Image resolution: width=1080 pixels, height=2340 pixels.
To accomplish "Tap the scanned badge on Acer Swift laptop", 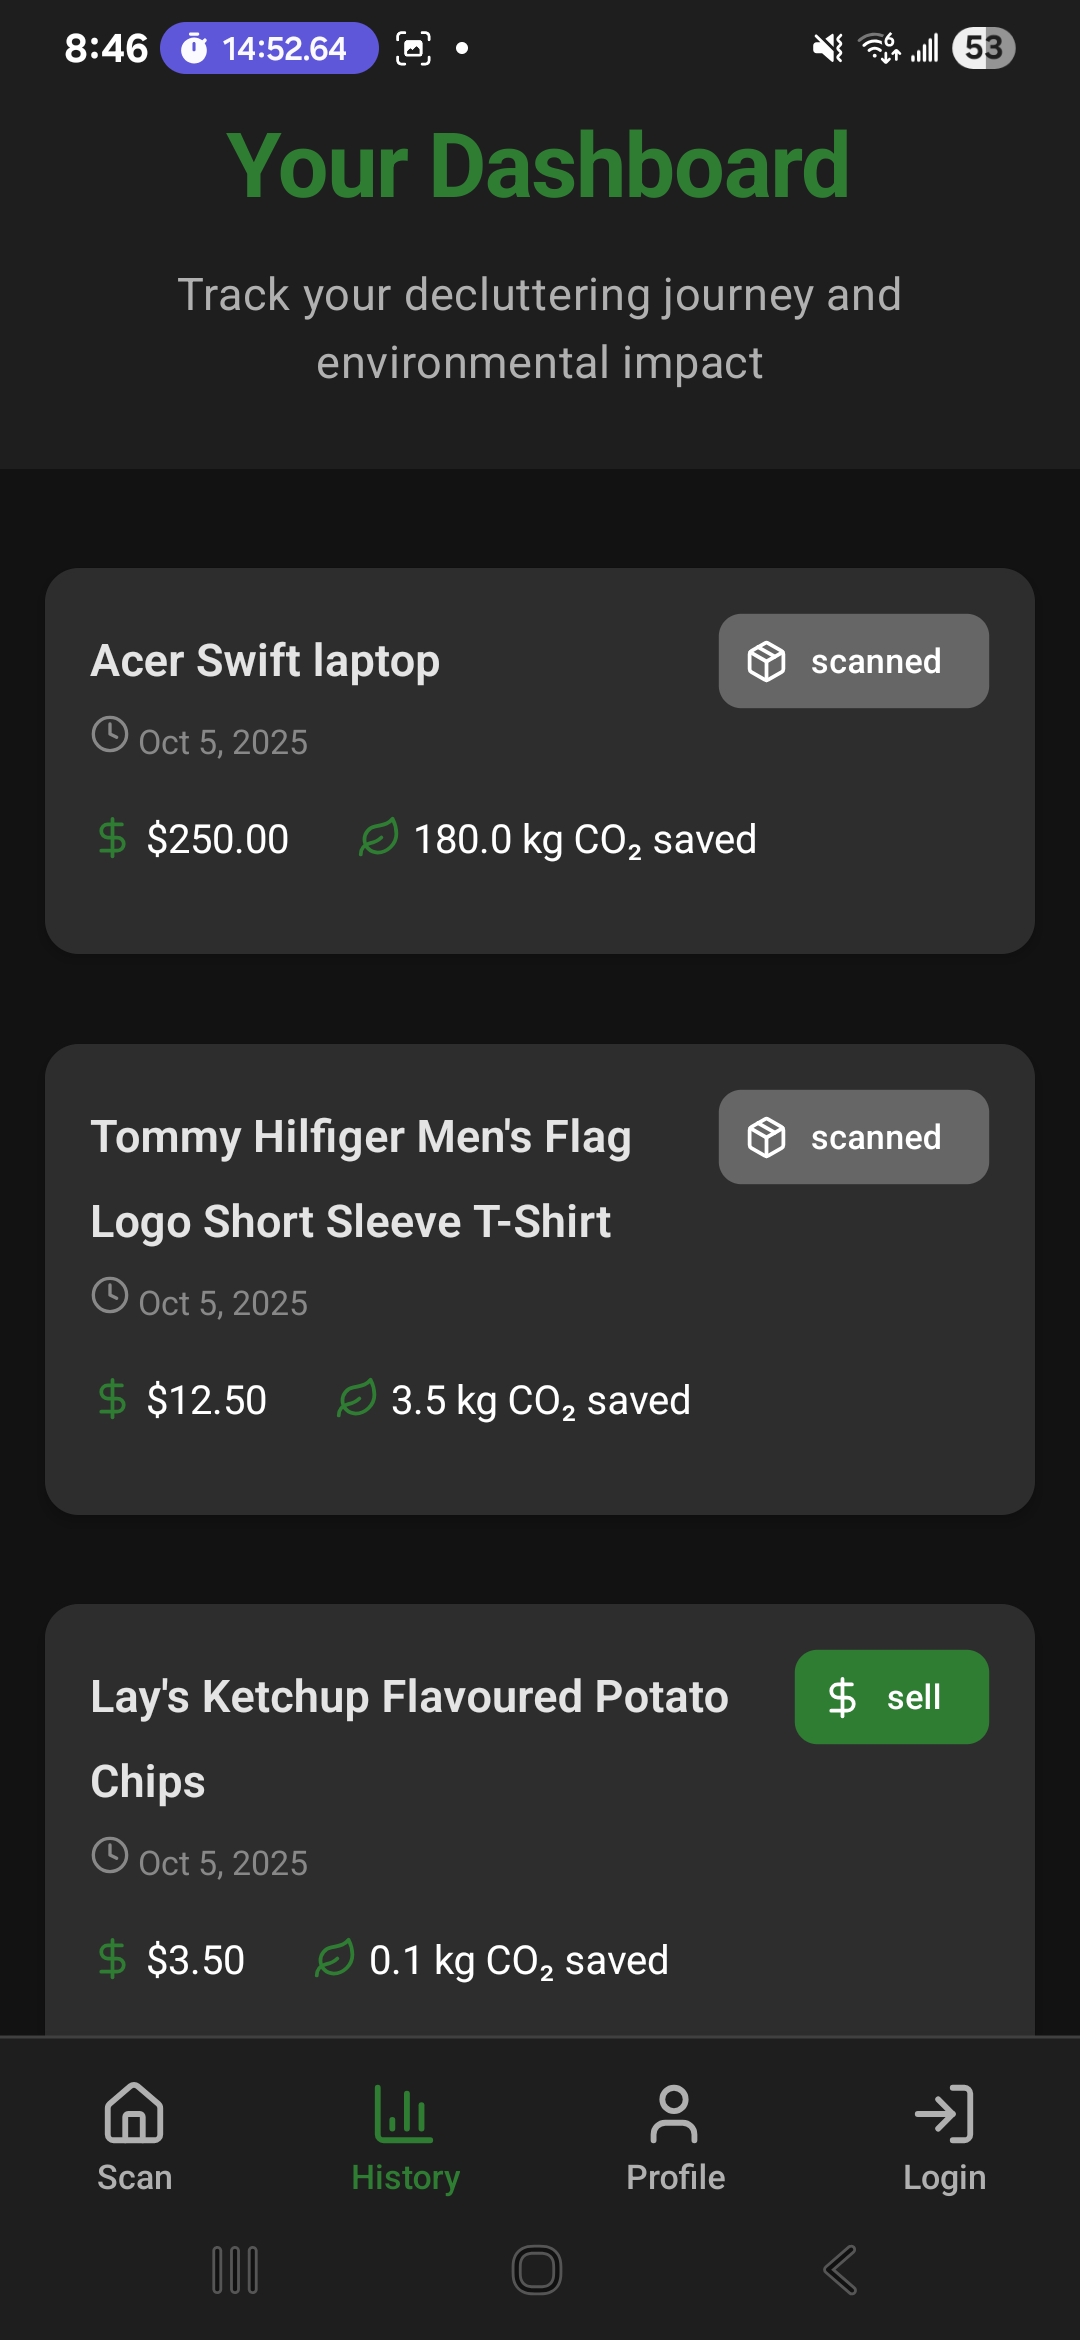I will (x=853, y=661).
